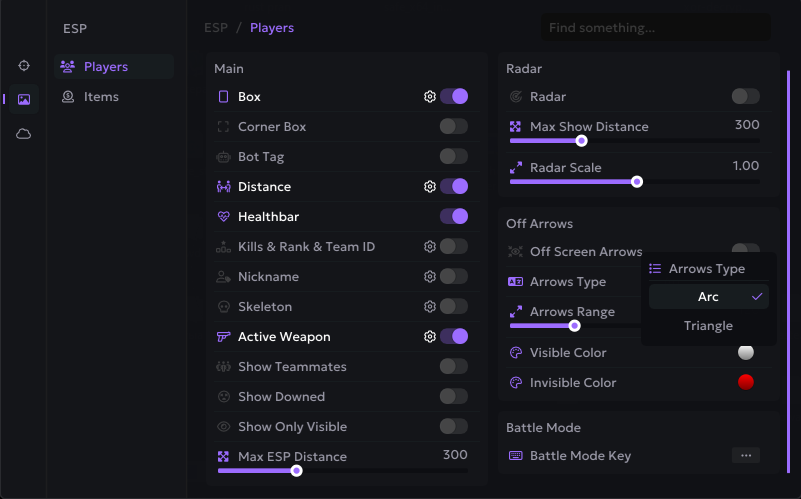
Task: Click Battle Mode Key bind button
Action: pyautogui.click(x=745, y=456)
